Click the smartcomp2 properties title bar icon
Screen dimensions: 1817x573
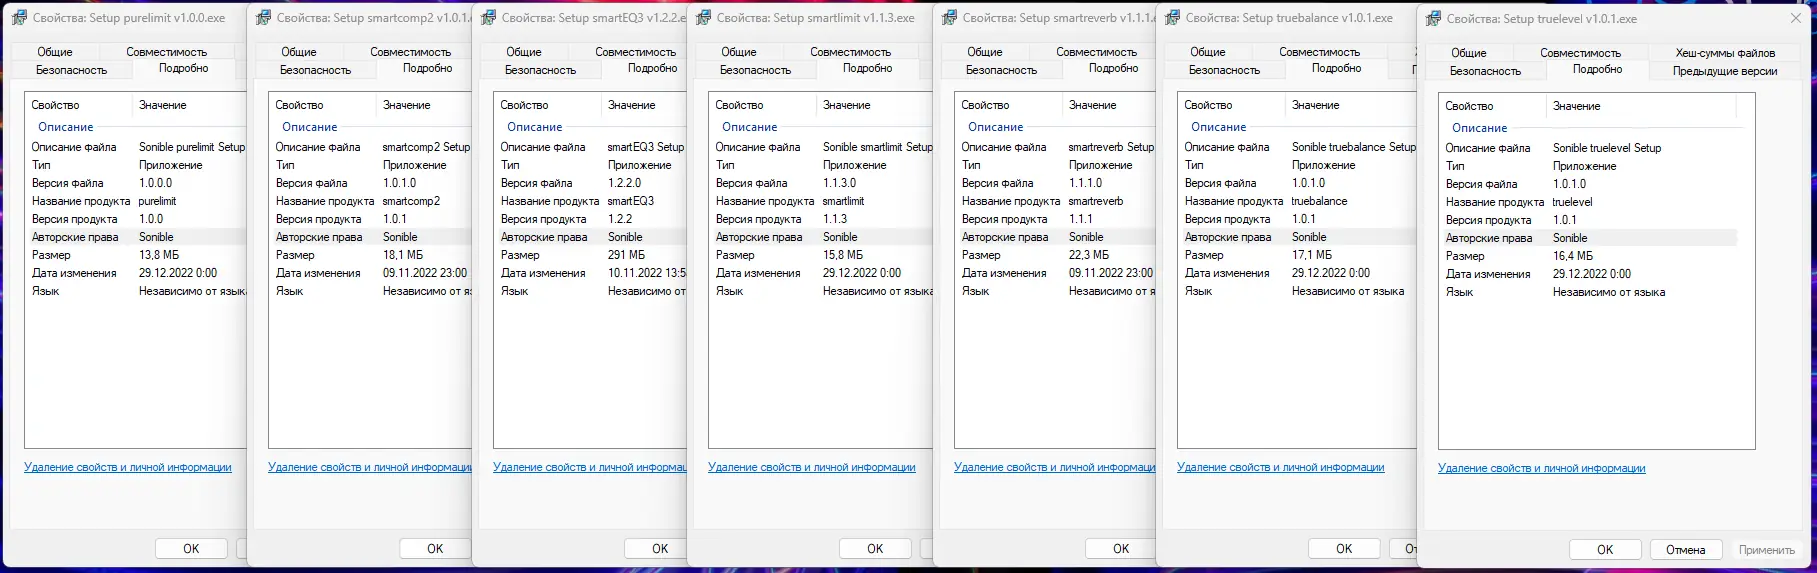point(263,18)
